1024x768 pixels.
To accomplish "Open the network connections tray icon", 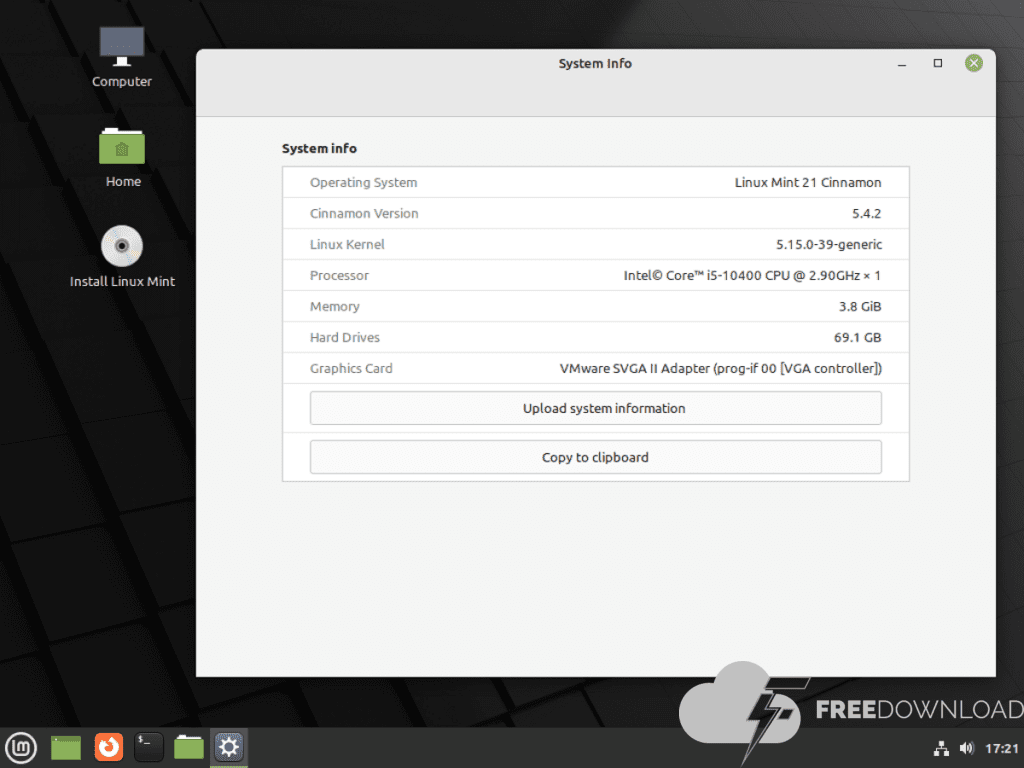I will tap(940, 748).
